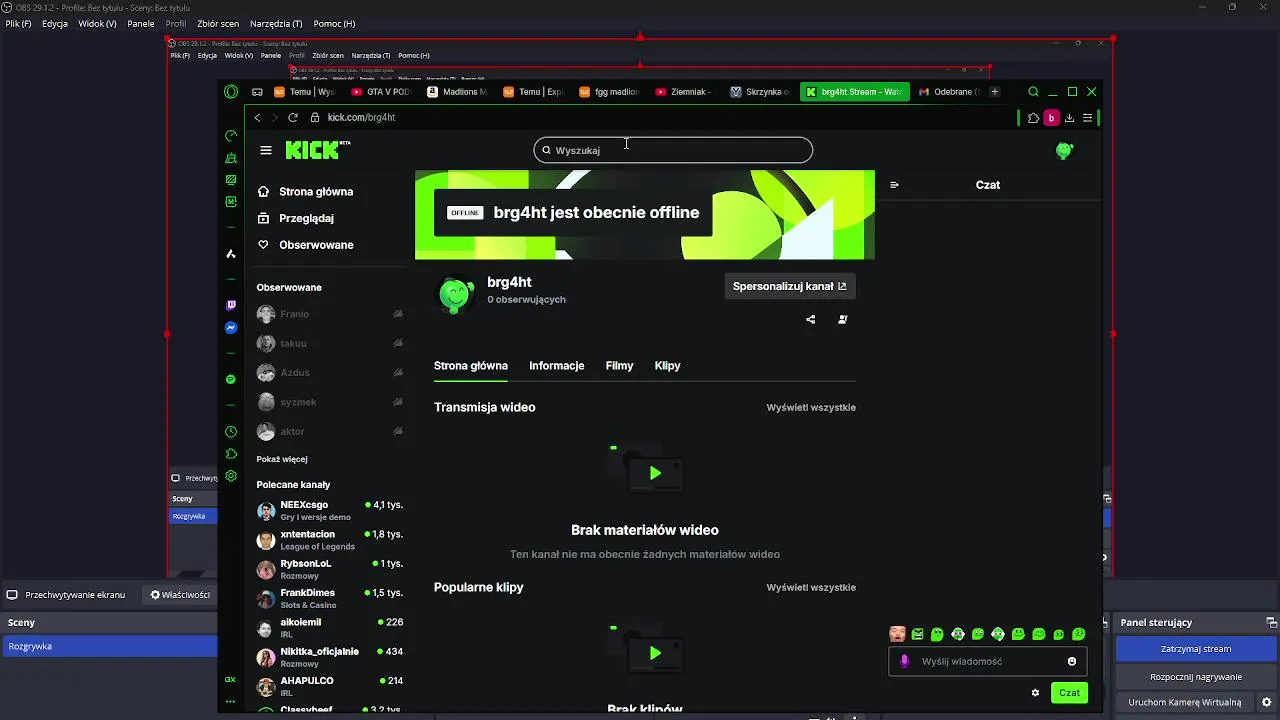Click the share channel icon

point(811,320)
